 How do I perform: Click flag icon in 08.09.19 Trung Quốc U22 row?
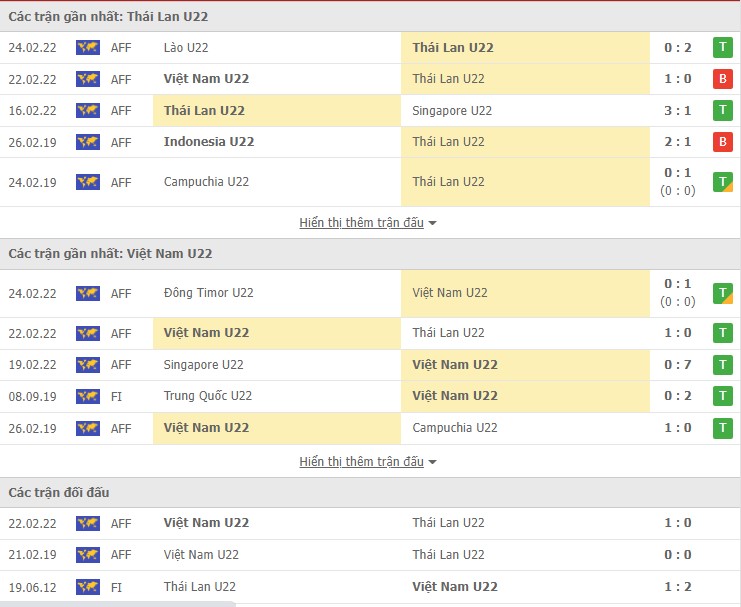(x=88, y=396)
